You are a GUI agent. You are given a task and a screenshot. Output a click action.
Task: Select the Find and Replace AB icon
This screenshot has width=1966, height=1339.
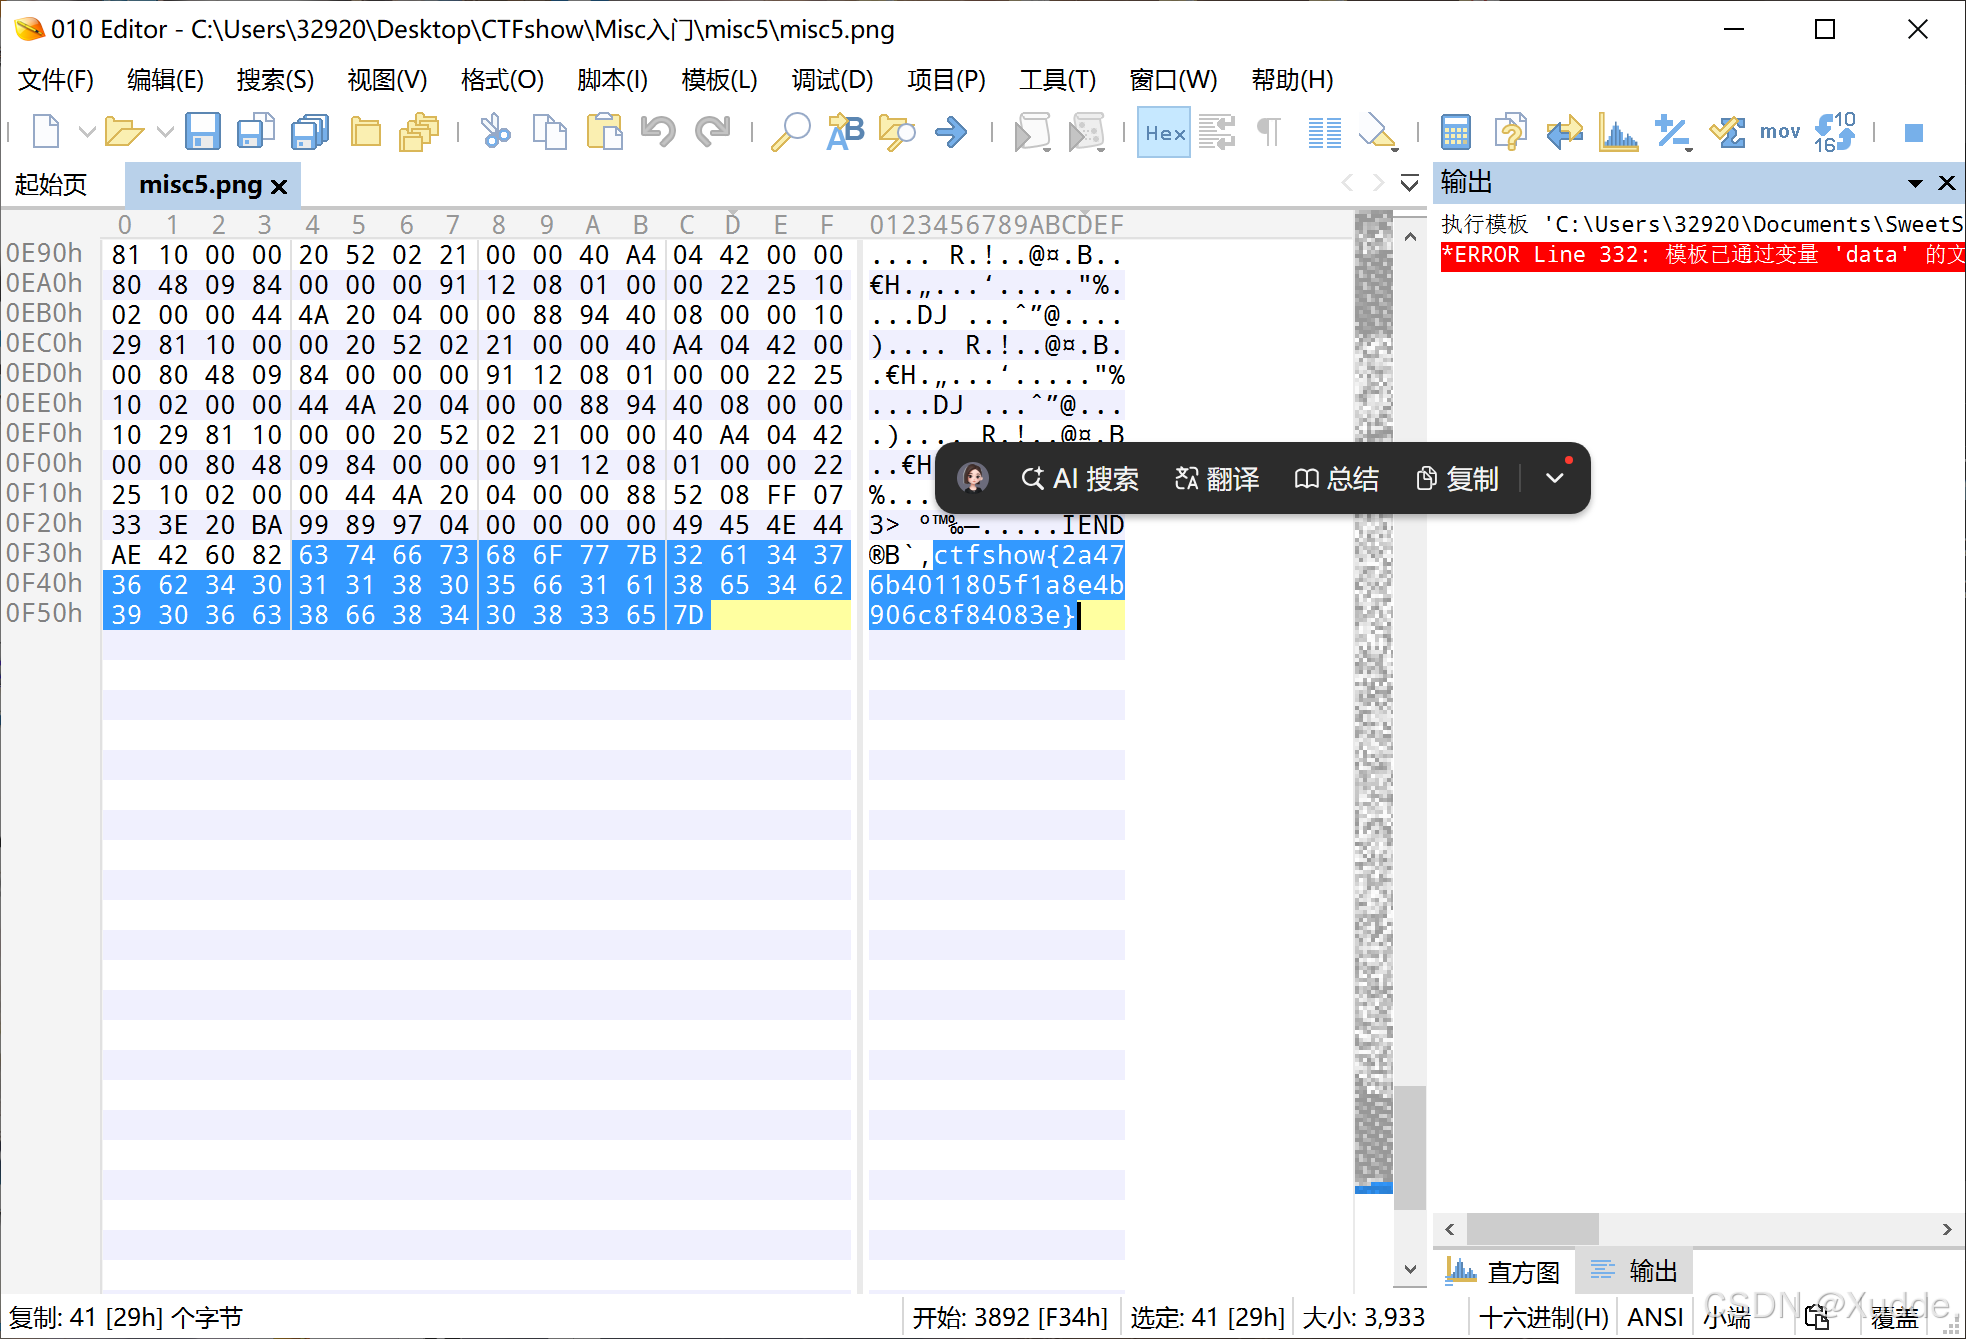pos(845,131)
